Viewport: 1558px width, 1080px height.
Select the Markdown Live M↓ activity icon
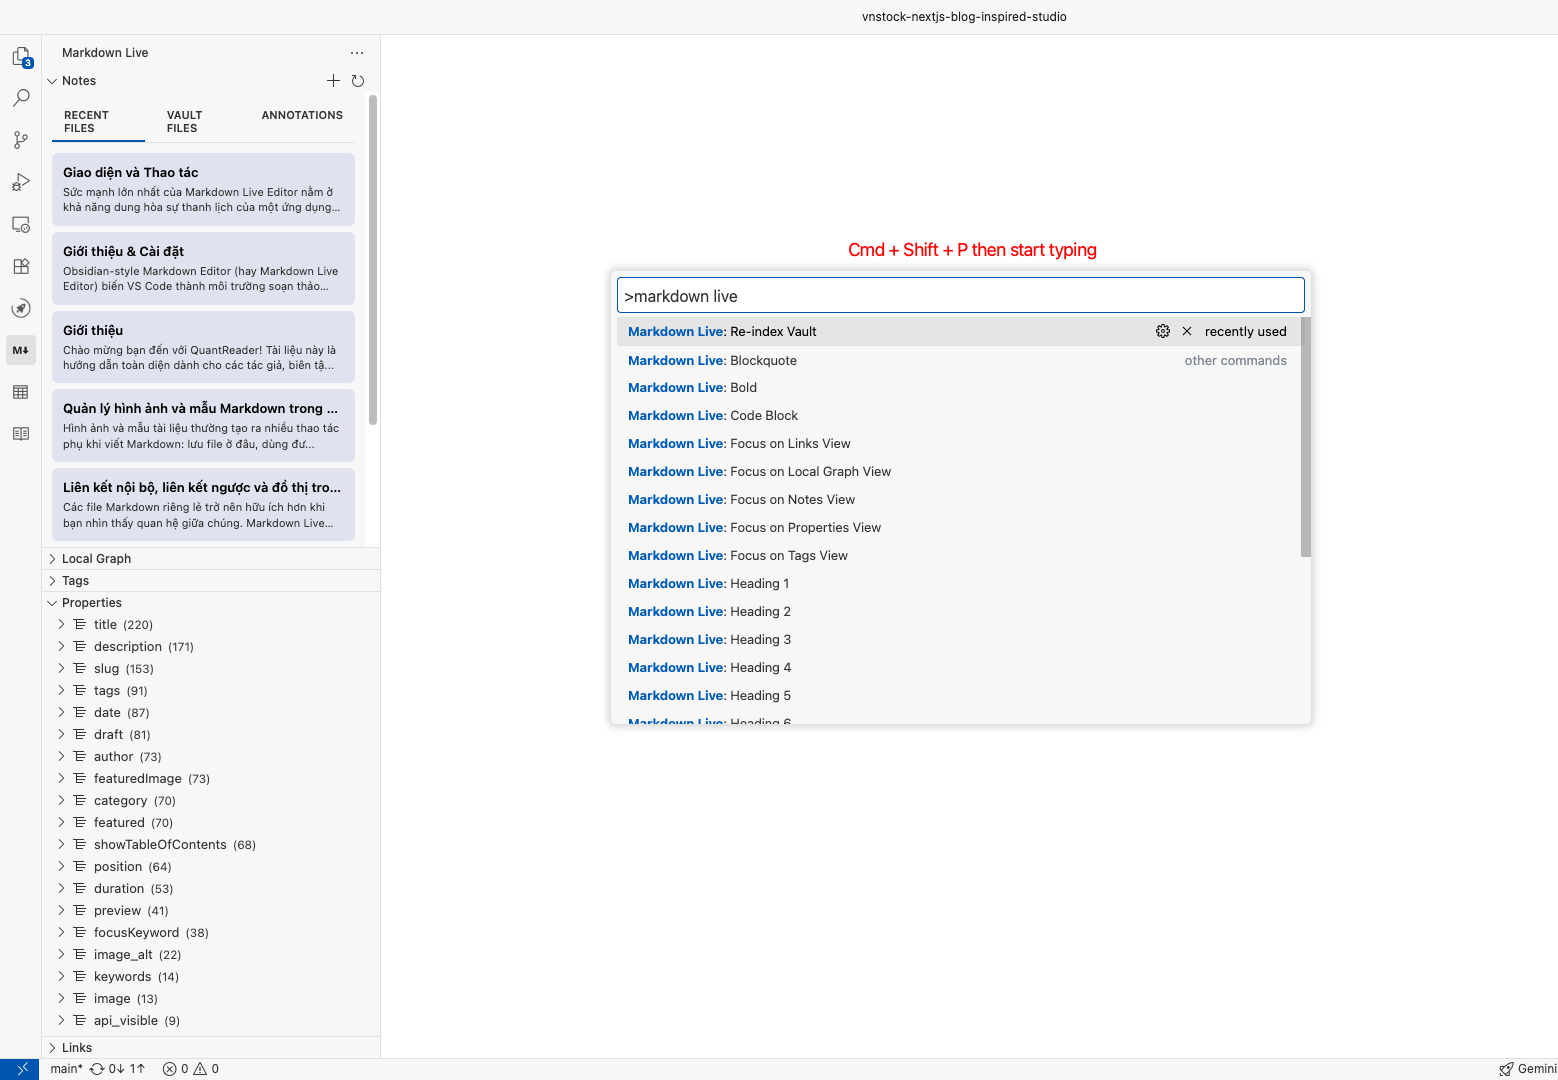click(x=21, y=350)
